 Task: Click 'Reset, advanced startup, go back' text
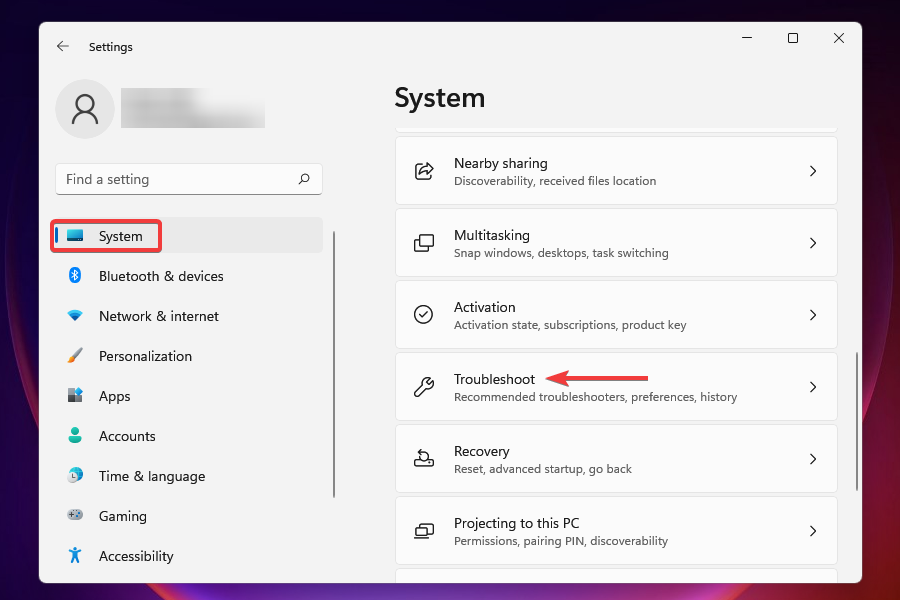pos(542,469)
